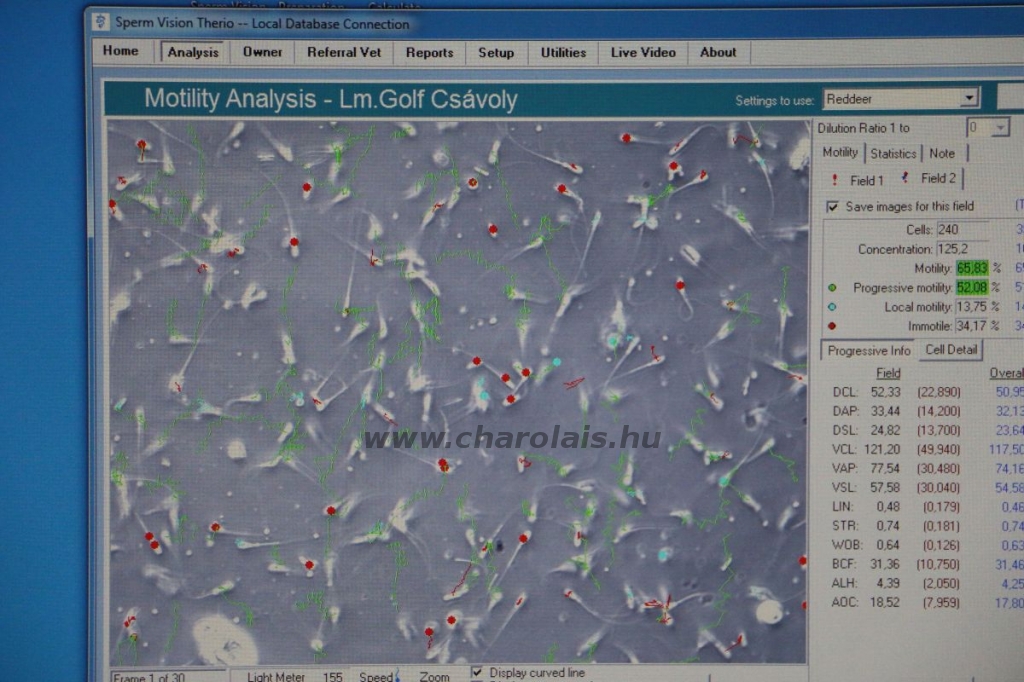Click the Speed slider indicator at bottom
This screenshot has height=682, width=1024.
click(397, 677)
